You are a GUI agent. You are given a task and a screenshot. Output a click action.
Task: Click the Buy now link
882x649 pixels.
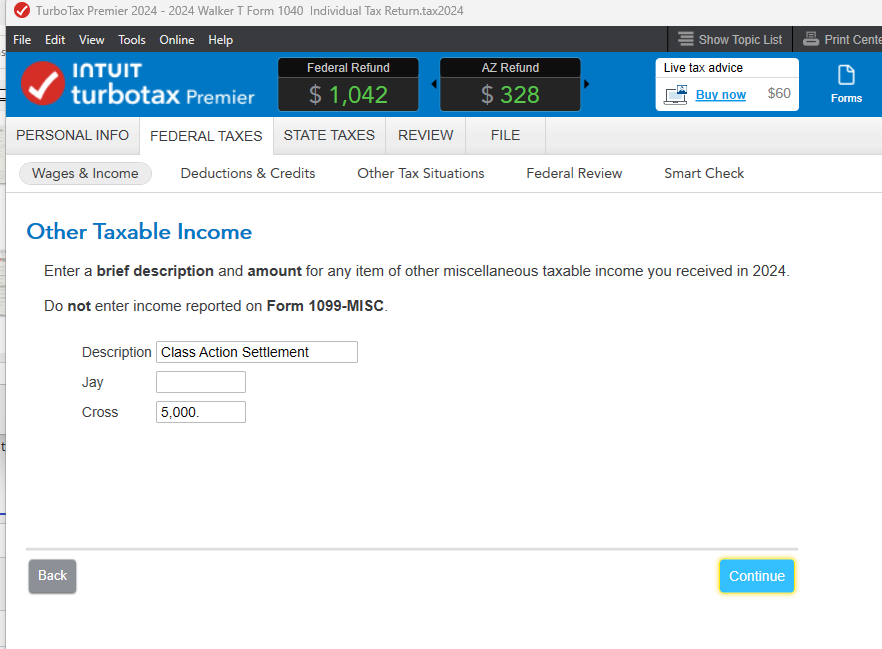point(721,94)
